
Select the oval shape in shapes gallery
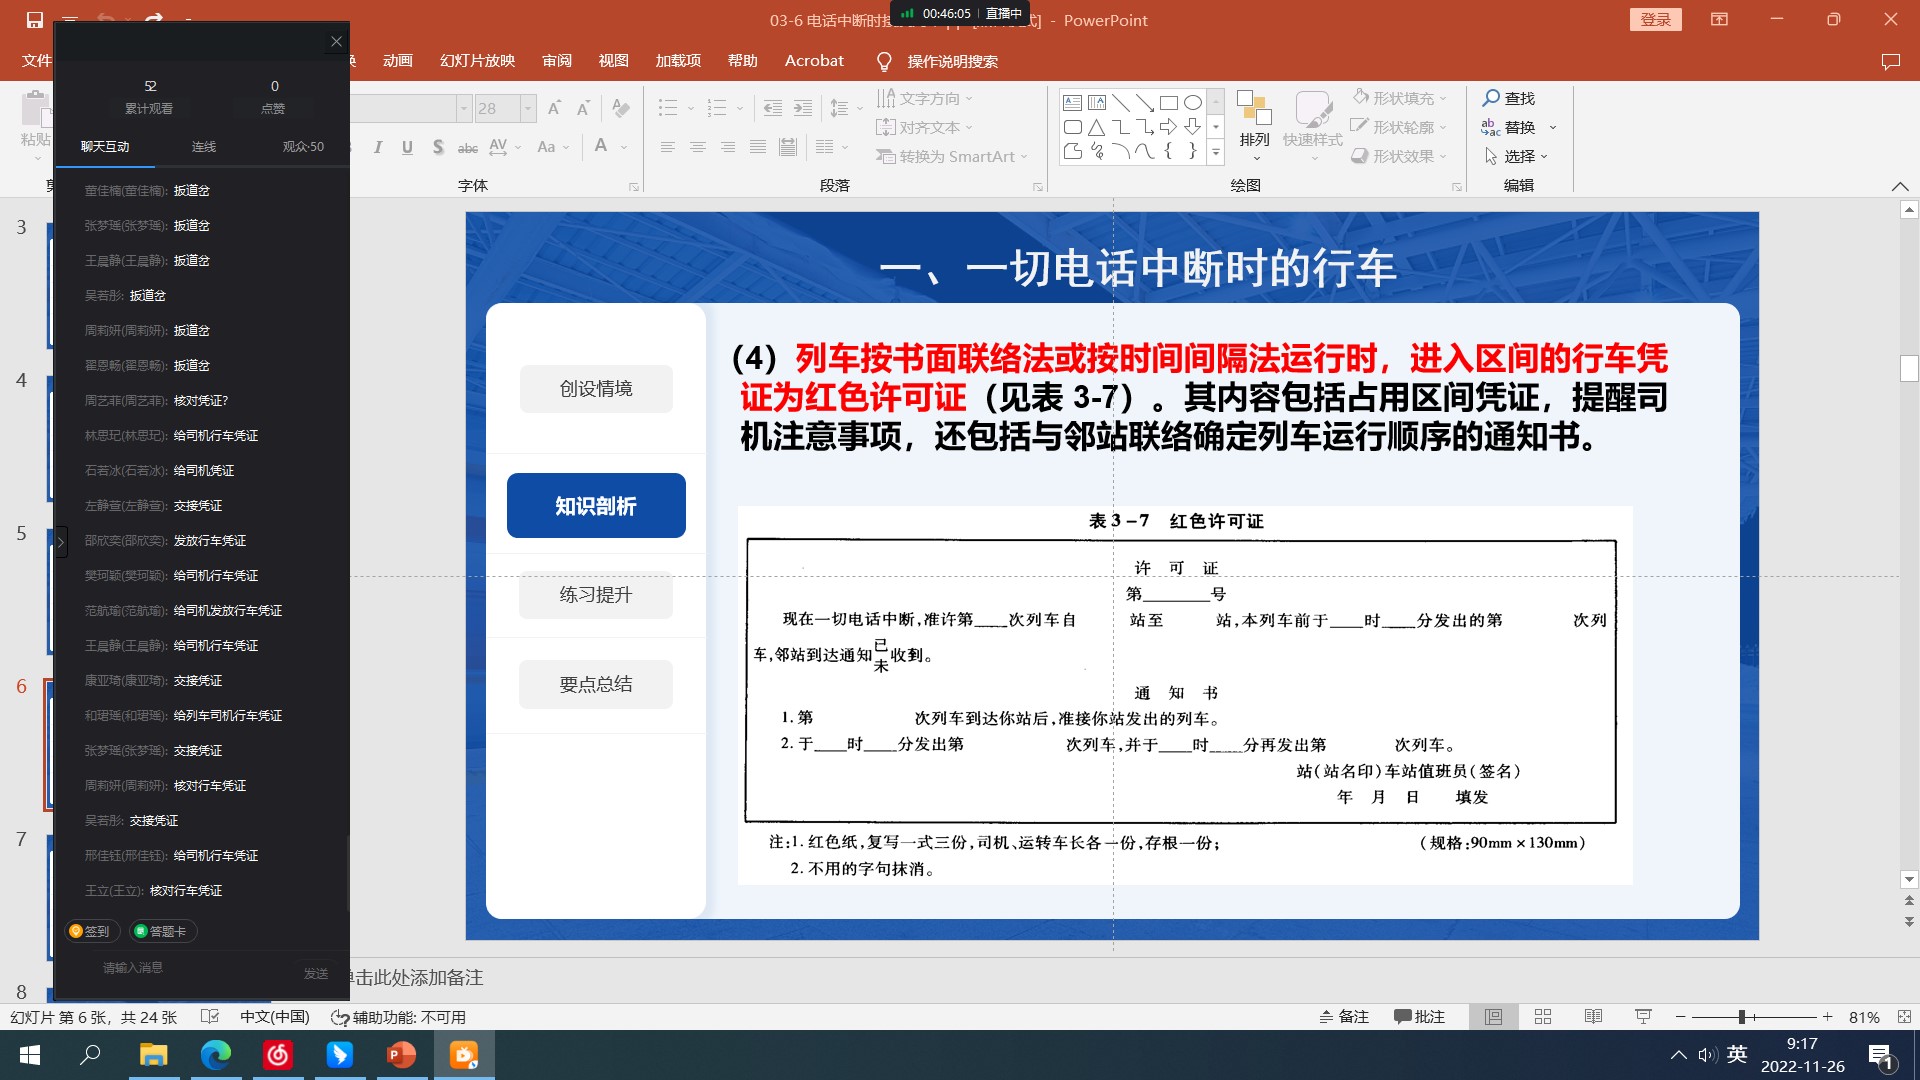1193,102
